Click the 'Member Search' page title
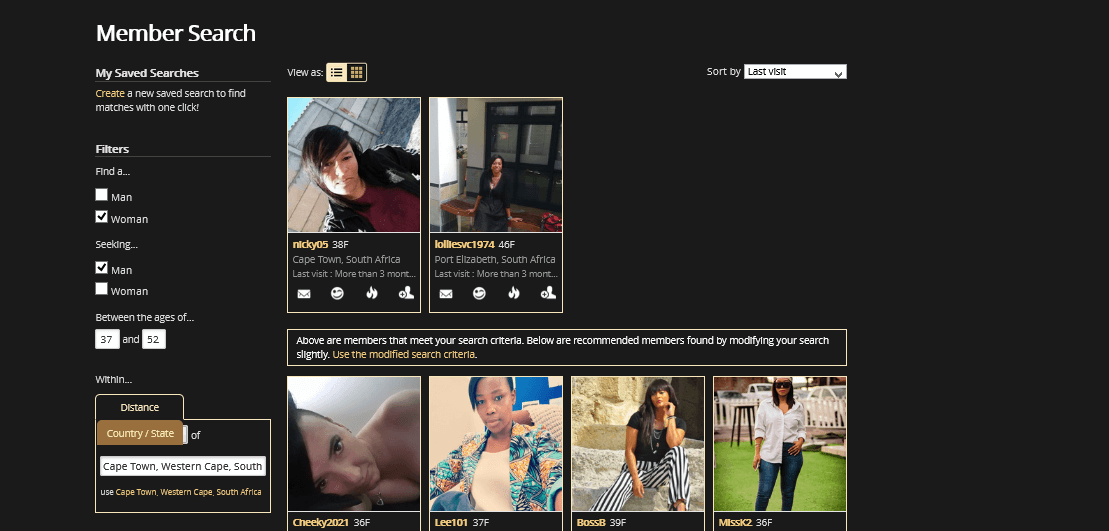 175,33
